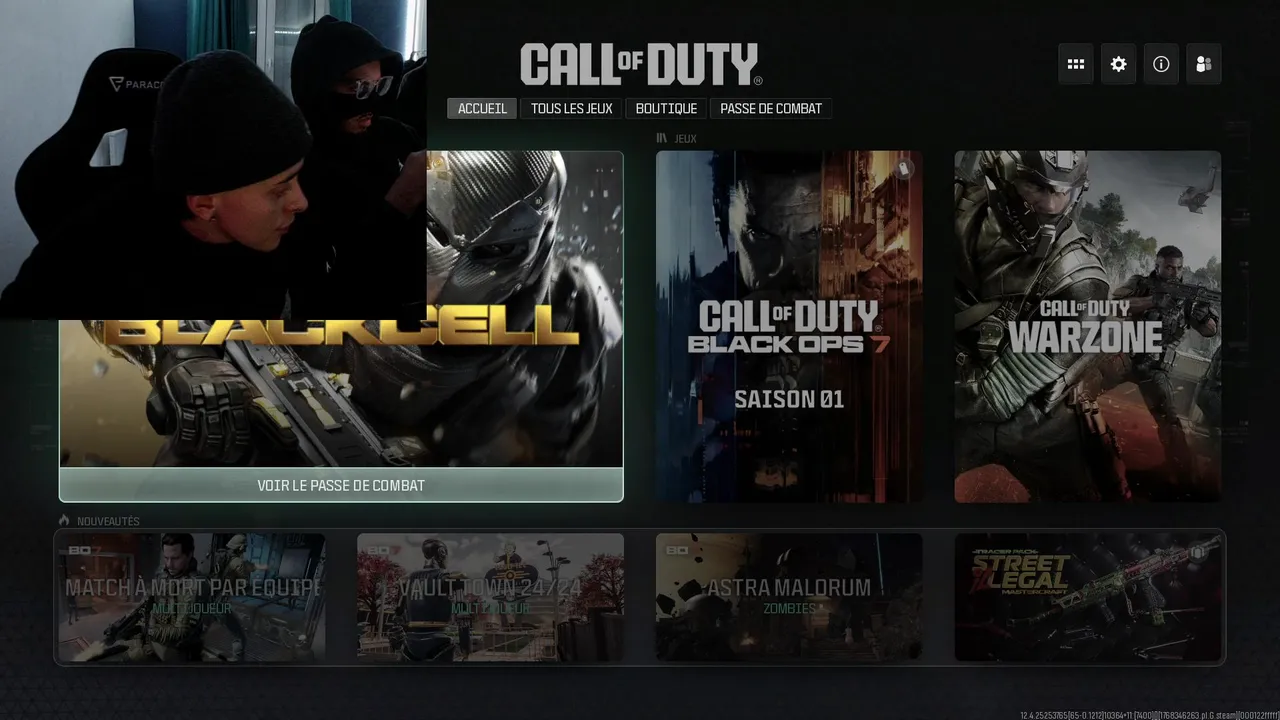Click the Call of Duty logo
The width and height of the screenshot is (1280, 720).
[x=641, y=65]
